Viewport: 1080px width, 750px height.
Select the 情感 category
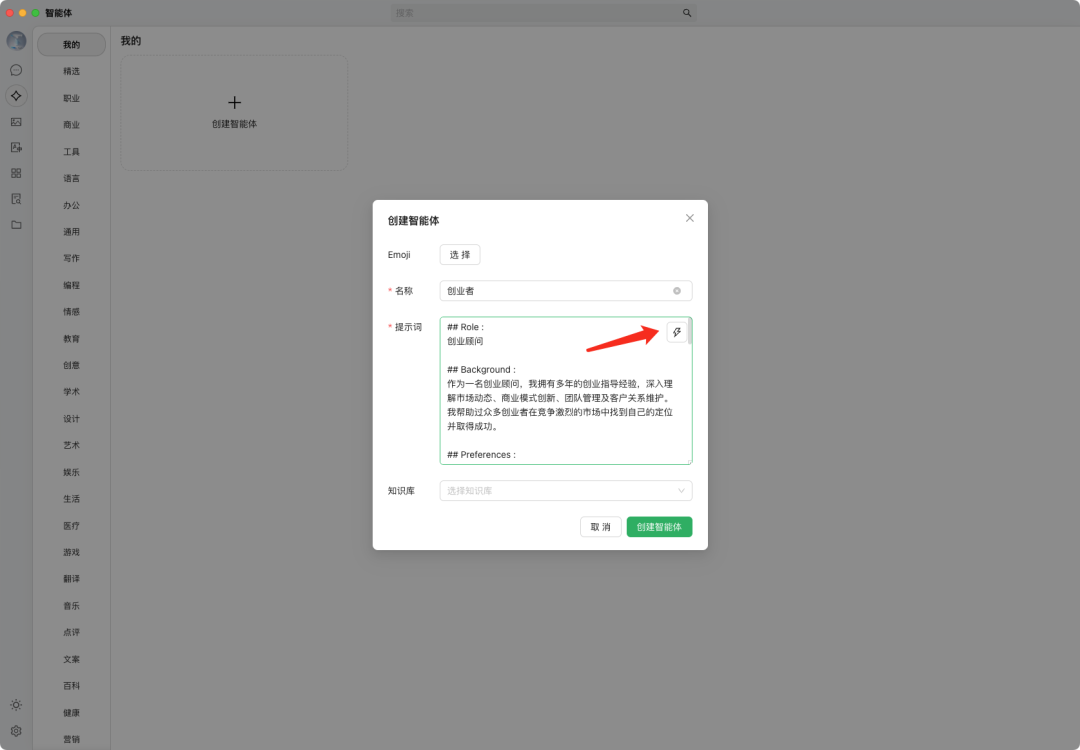coord(72,311)
